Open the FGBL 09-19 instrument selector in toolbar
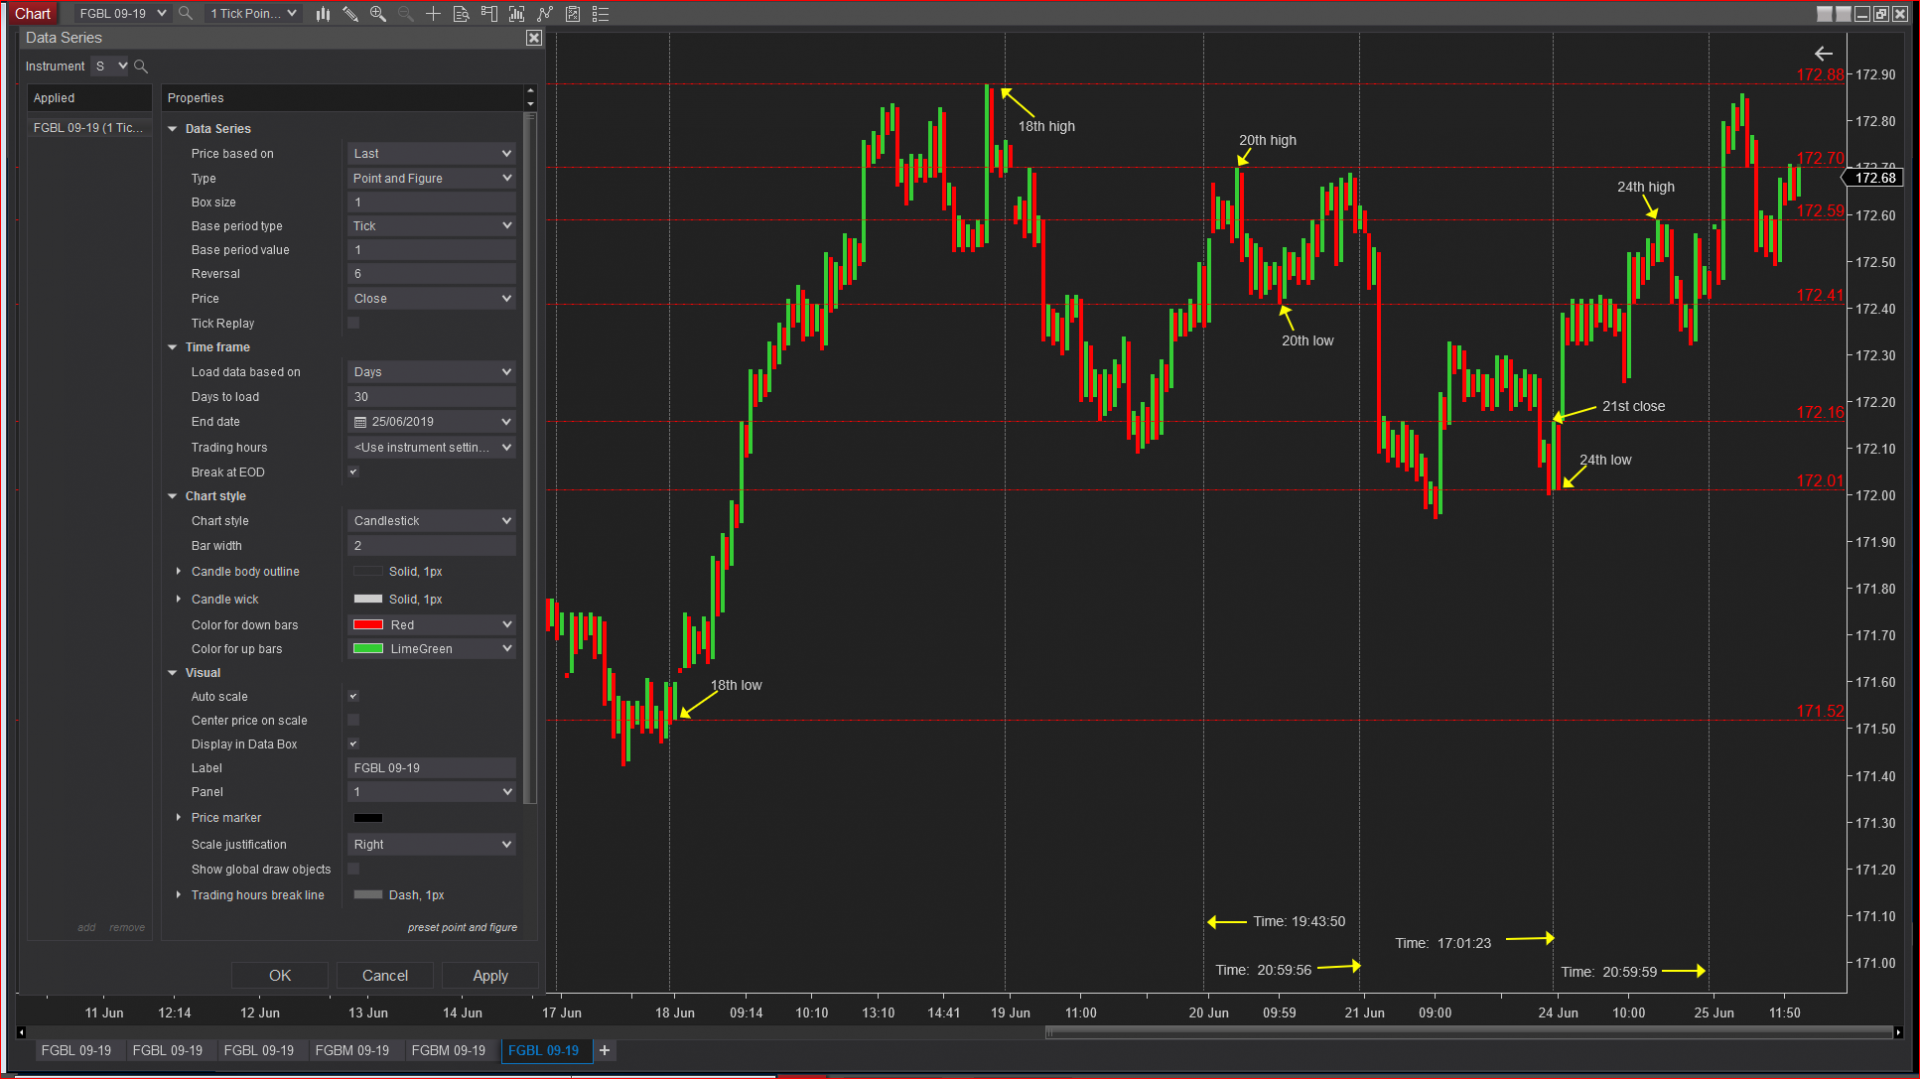The width and height of the screenshot is (1920, 1079). tap(122, 14)
